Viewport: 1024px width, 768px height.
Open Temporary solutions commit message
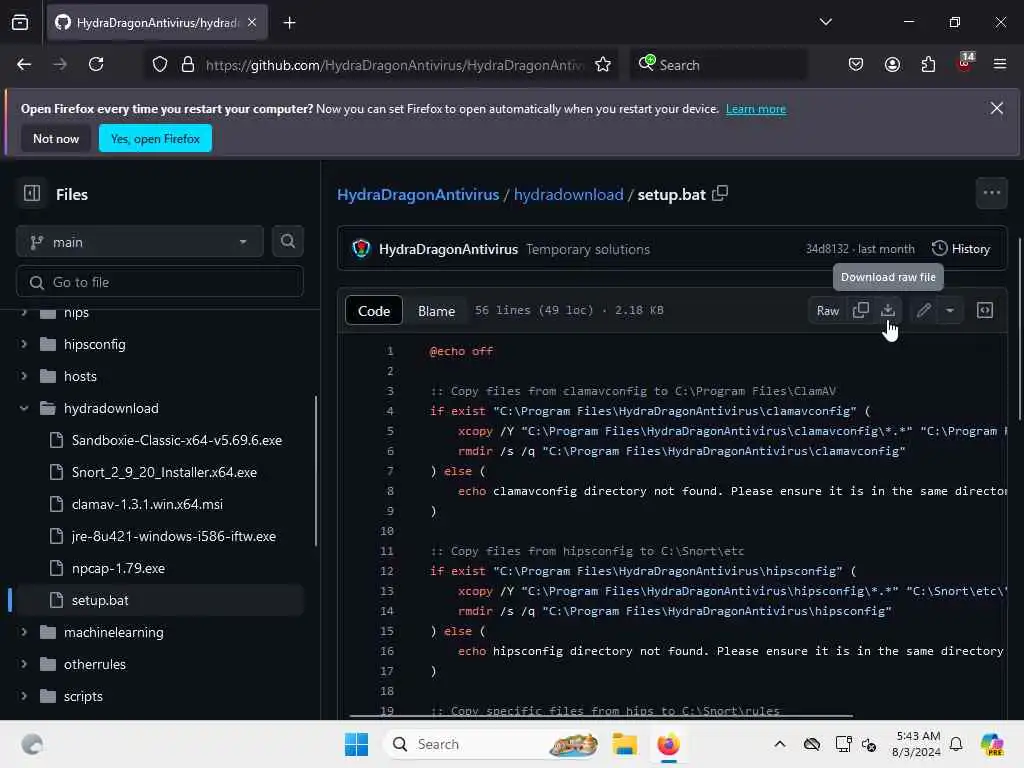tap(588, 249)
